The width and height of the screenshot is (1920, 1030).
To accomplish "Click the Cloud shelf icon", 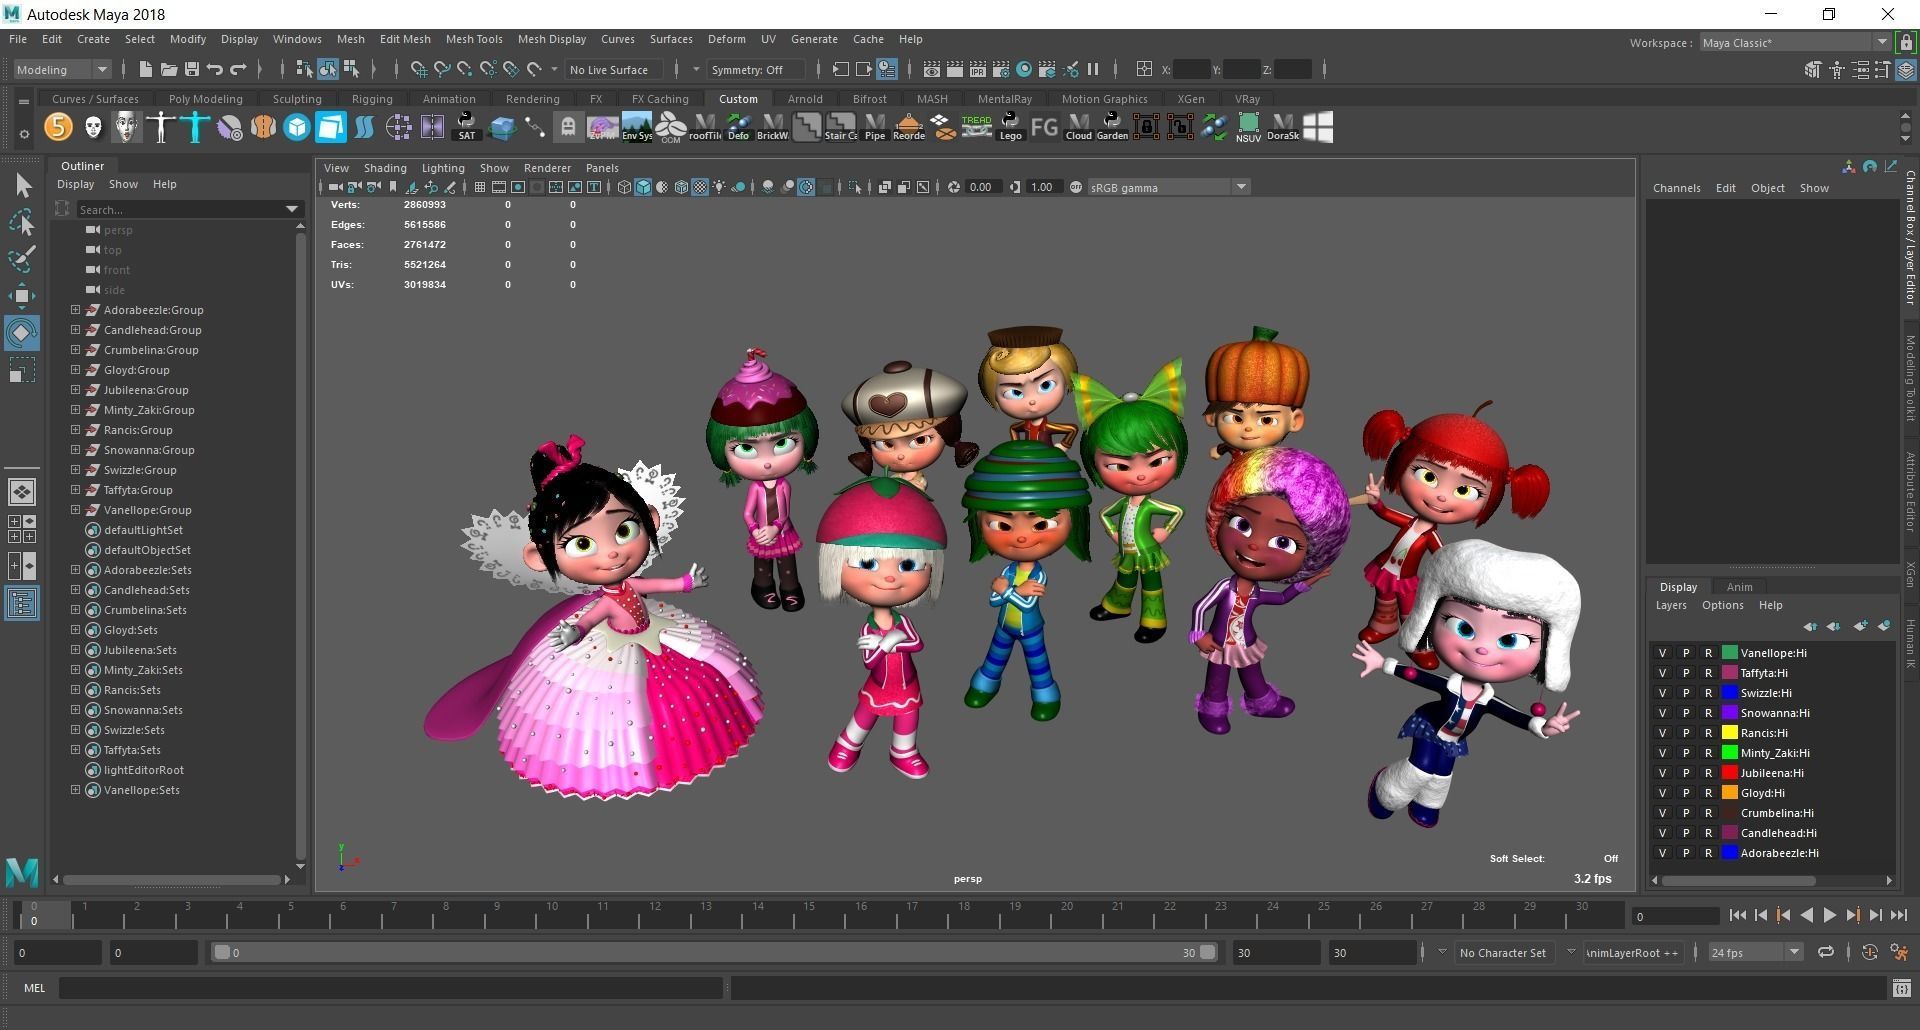I will click(x=1078, y=127).
